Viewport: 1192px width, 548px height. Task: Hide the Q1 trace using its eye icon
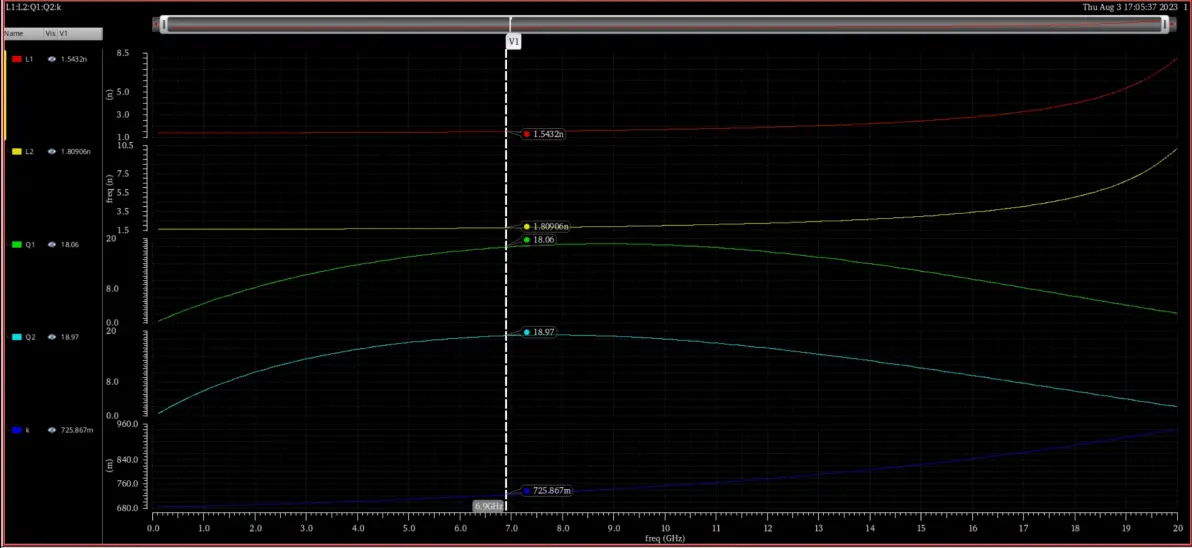[x=52, y=245]
